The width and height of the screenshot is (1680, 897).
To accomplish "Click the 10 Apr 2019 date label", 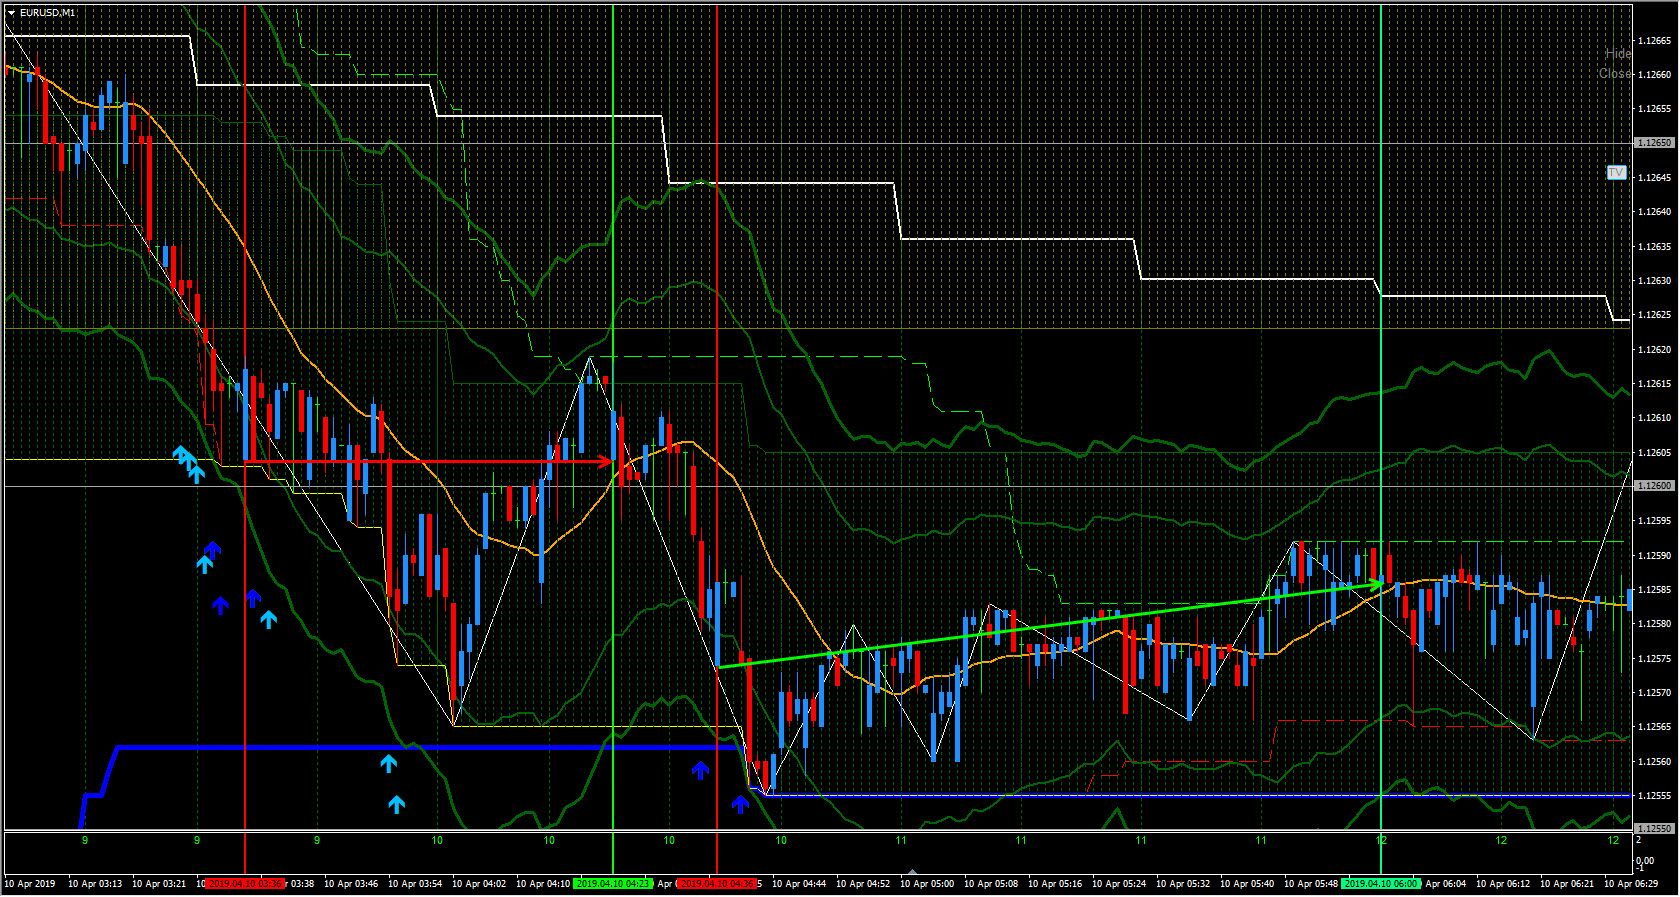I will click(30, 884).
